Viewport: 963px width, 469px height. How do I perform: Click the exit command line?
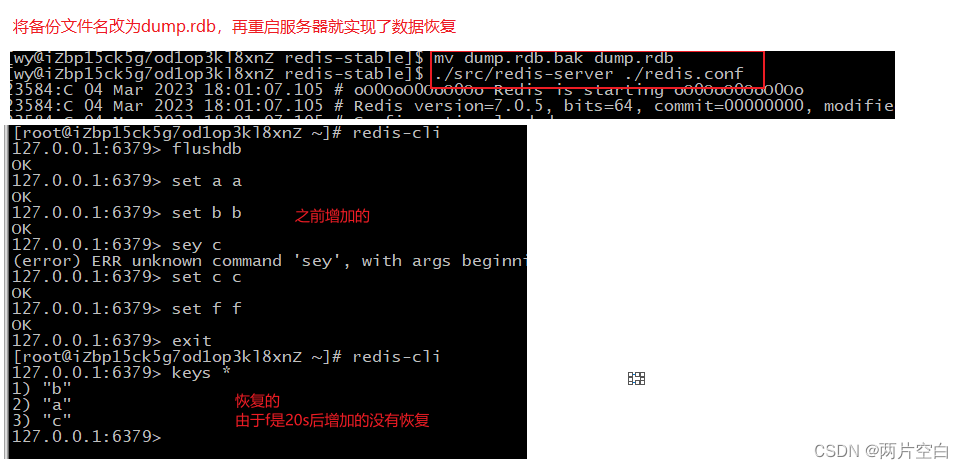tap(112, 341)
